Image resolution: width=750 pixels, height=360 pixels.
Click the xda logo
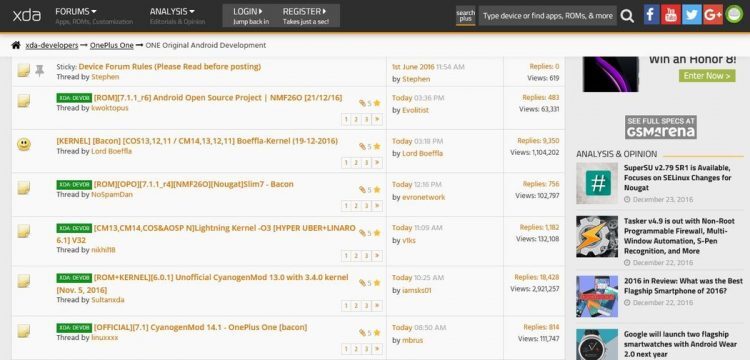coord(26,15)
